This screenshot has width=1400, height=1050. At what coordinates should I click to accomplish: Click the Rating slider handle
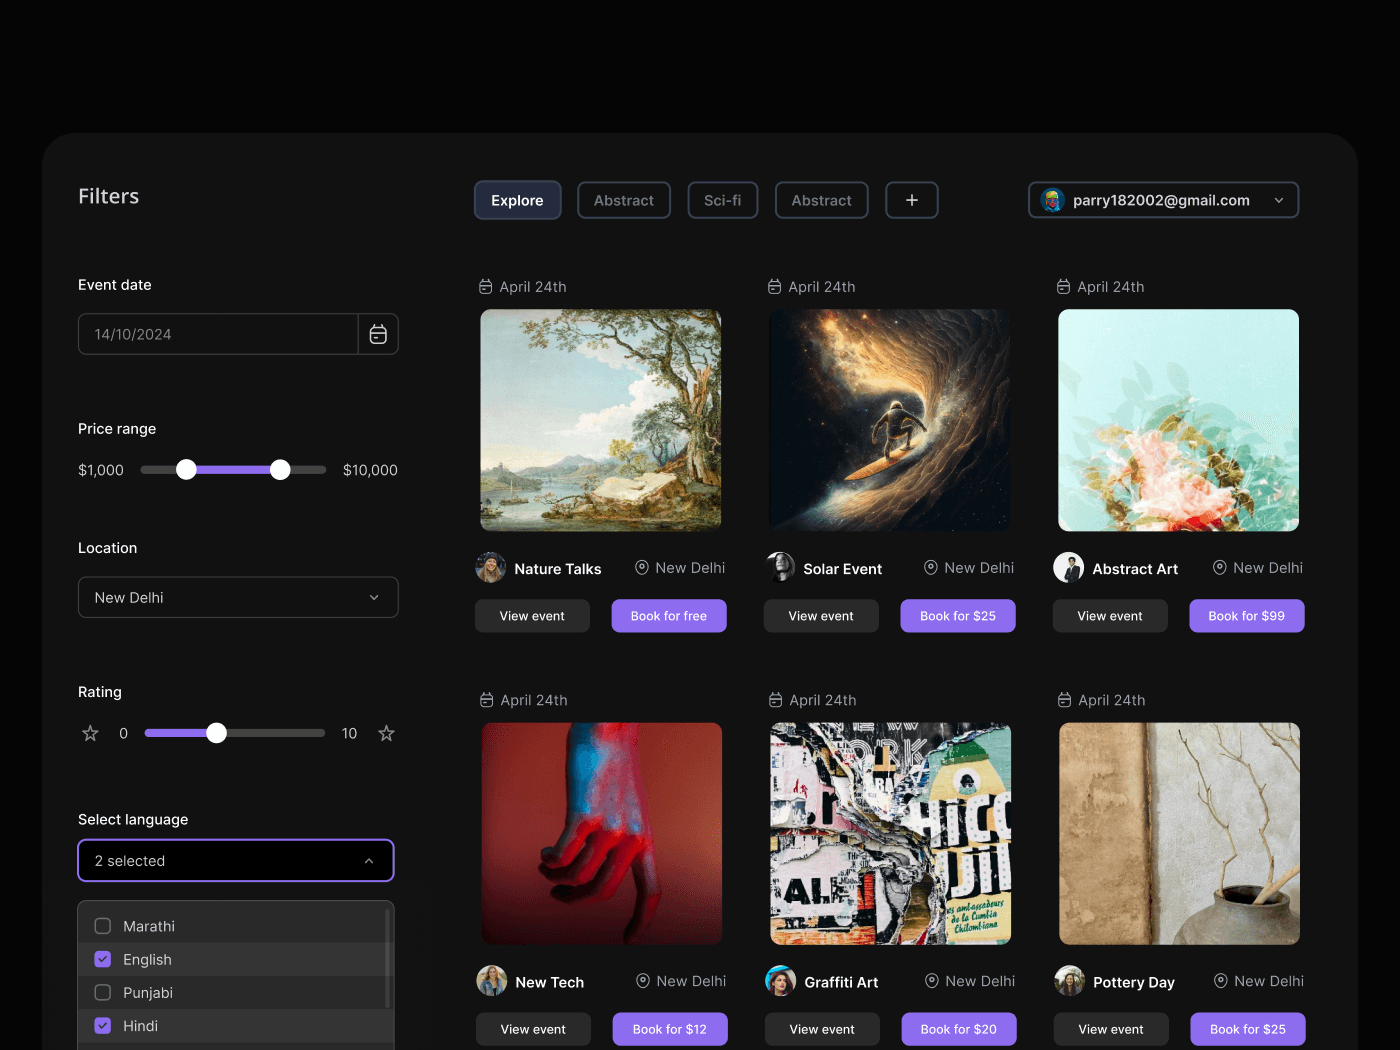coord(216,733)
